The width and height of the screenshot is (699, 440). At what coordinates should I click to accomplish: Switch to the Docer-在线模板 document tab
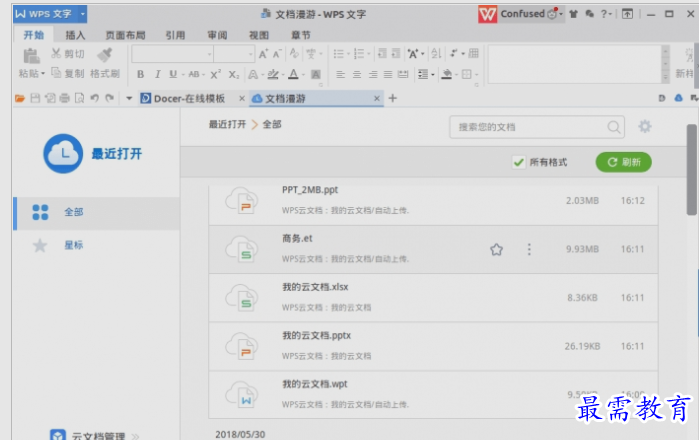click(x=188, y=99)
